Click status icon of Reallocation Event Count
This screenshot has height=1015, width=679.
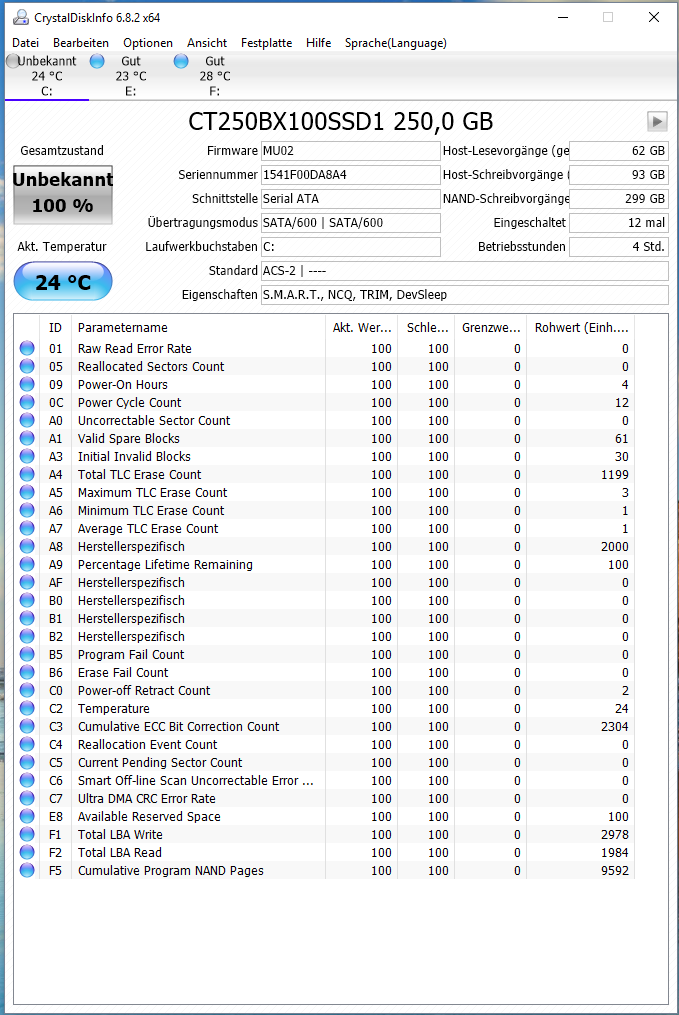coord(27,744)
